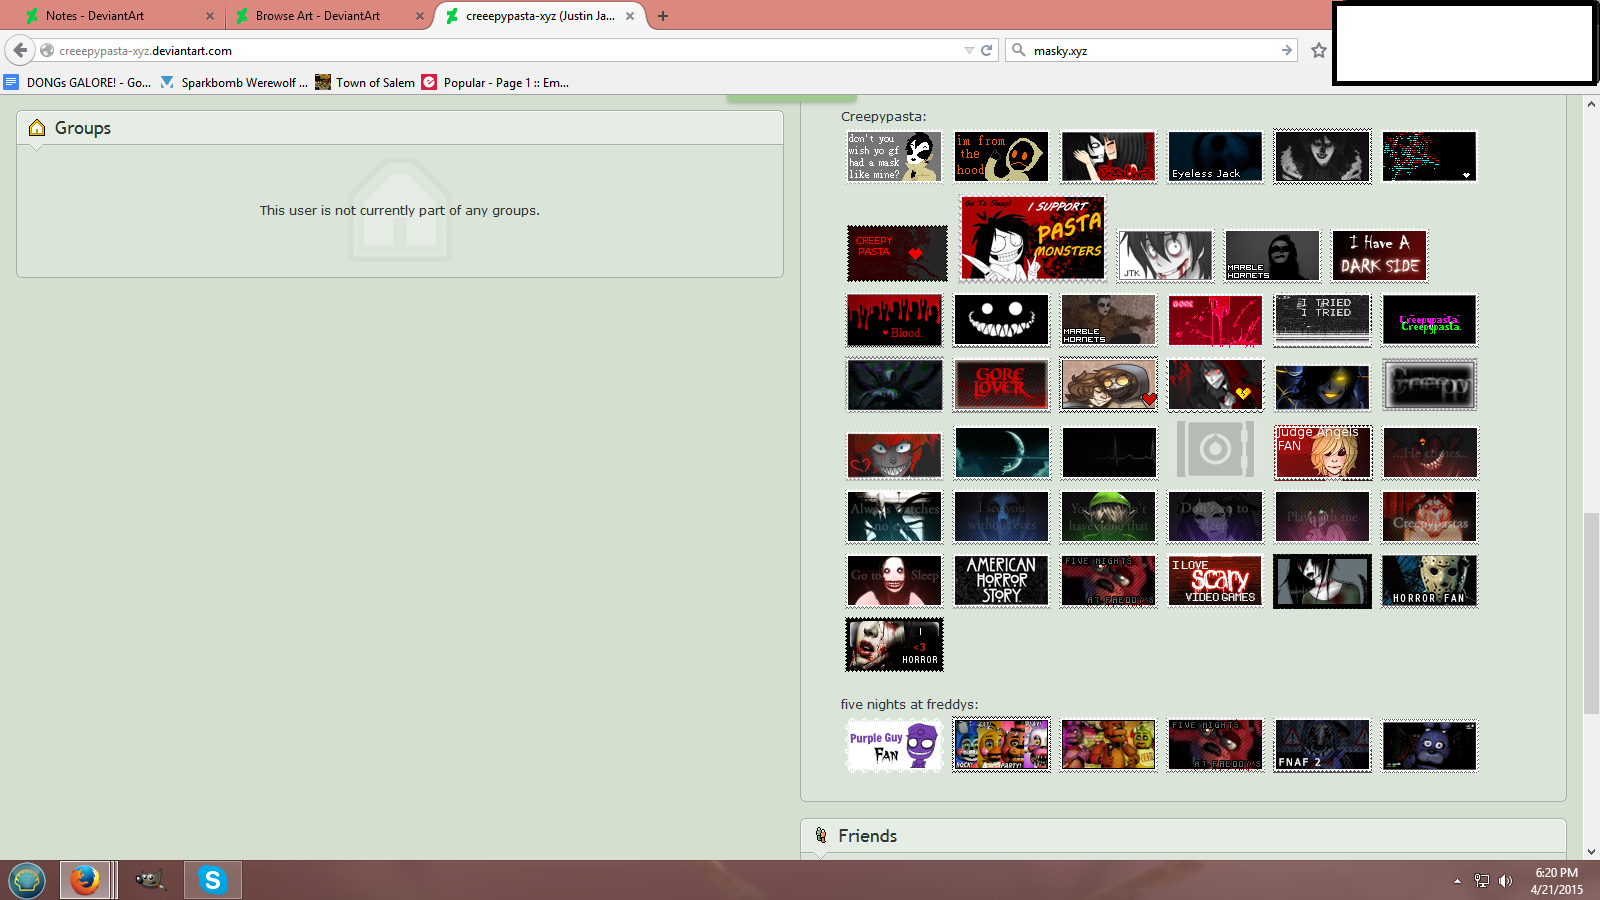Click the browser back arrow button
Image resolution: width=1600 pixels, height=900 pixels.
coord(20,50)
